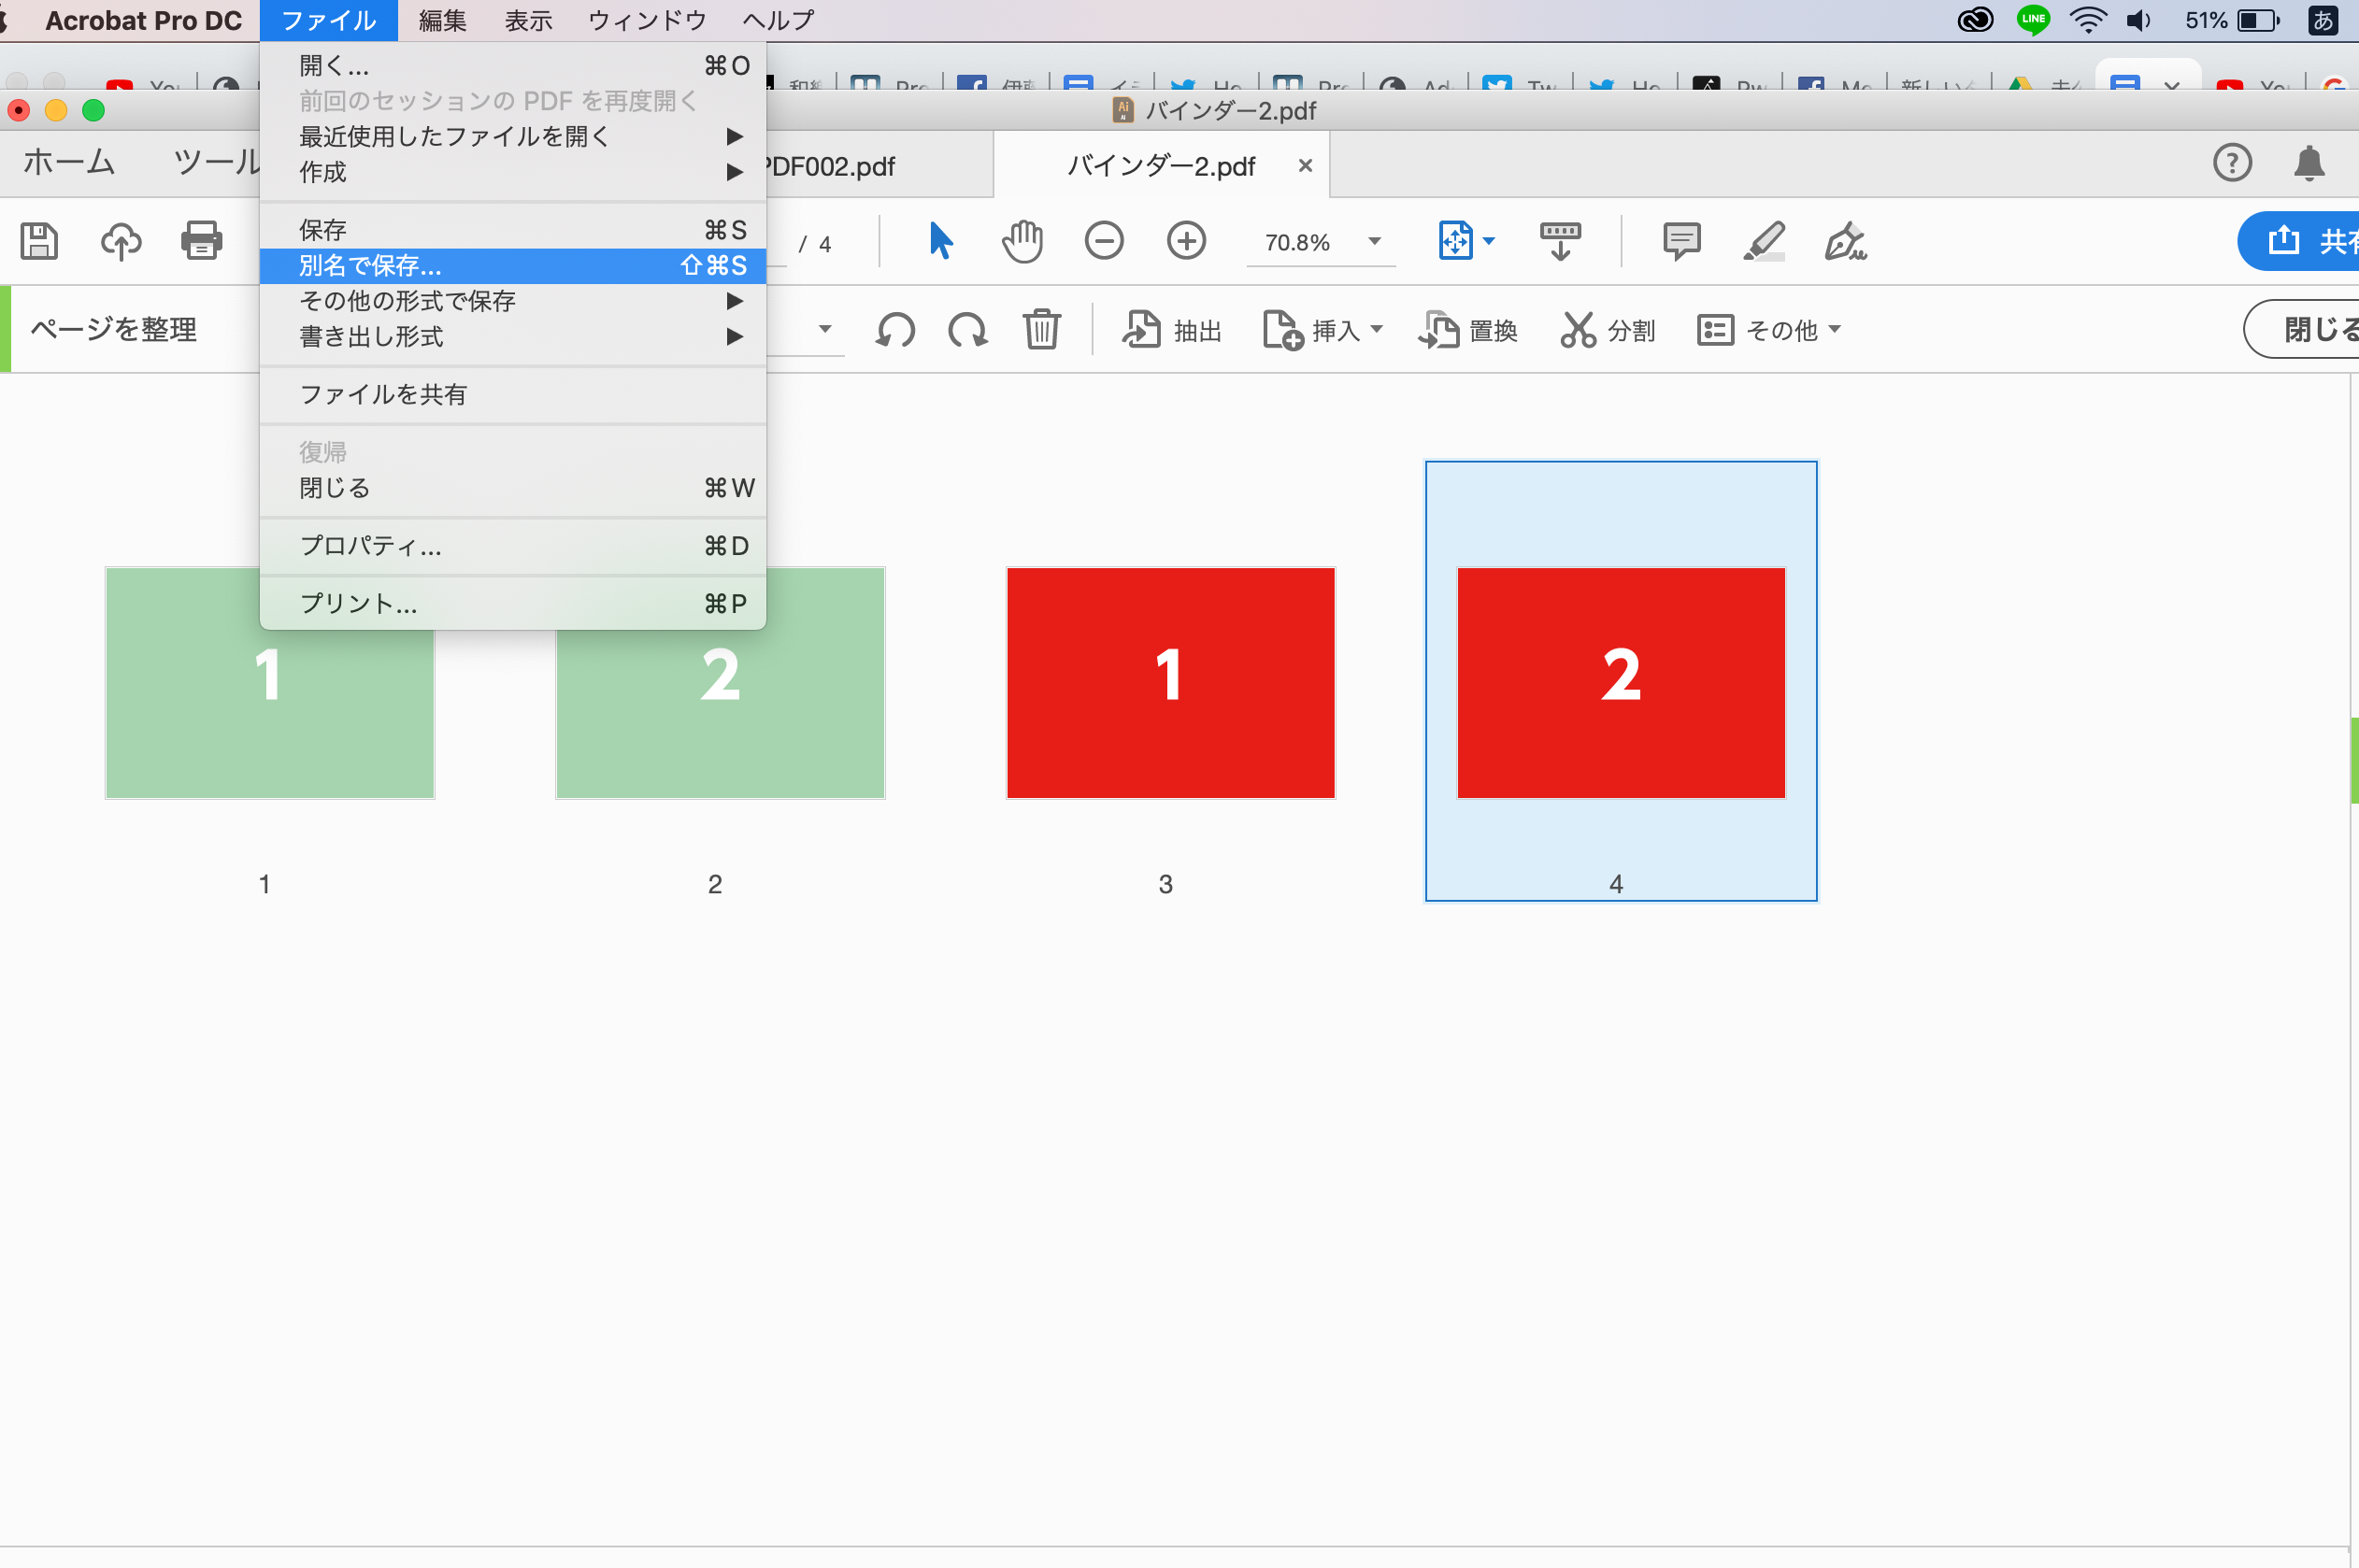The height and width of the screenshot is (1568, 2359).
Task: Click the upload to cloud icon
Action: 121,241
